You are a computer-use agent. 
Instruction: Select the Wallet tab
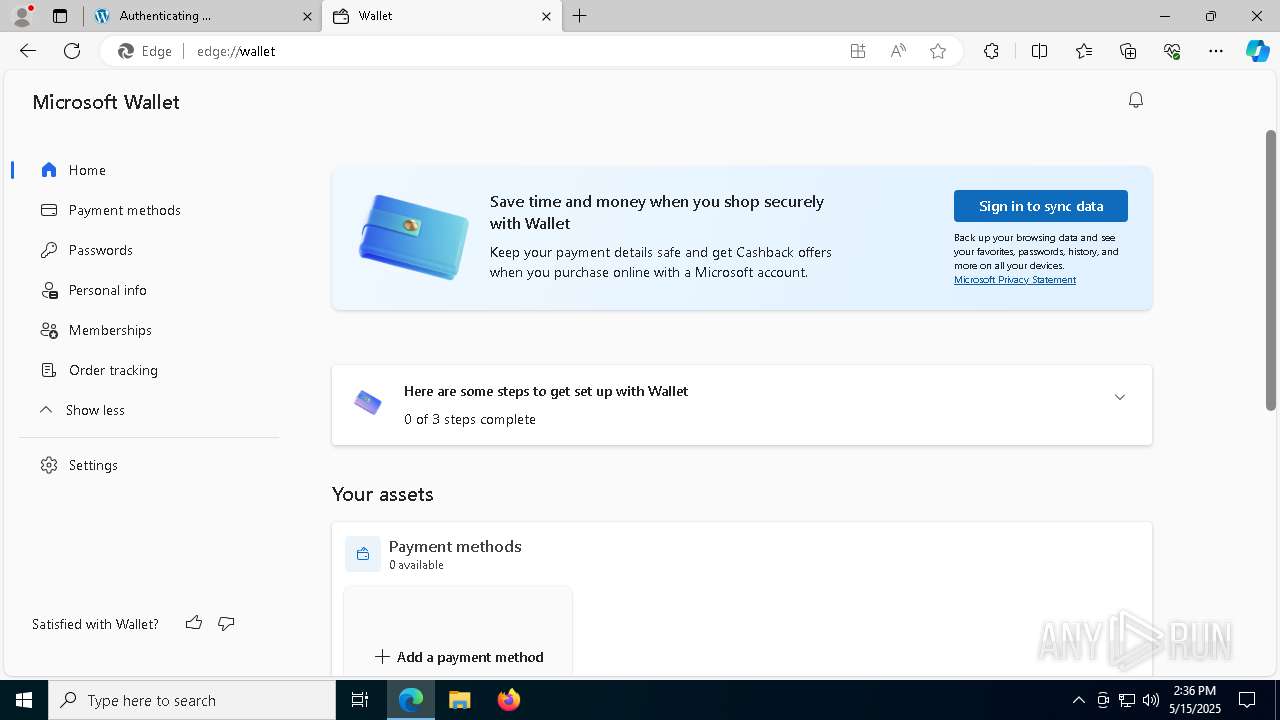click(443, 16)
